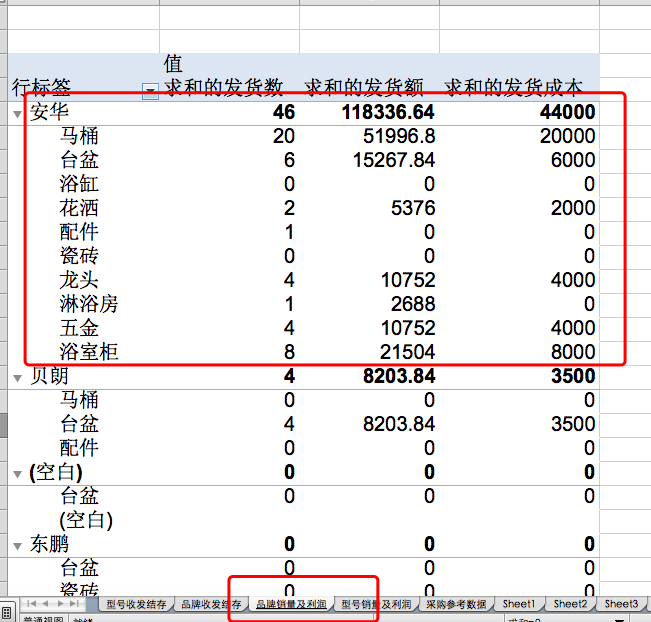Switch to Sheet1 tab
The image size is (651, 622).
pyautogui.click(x=519, y=605)
